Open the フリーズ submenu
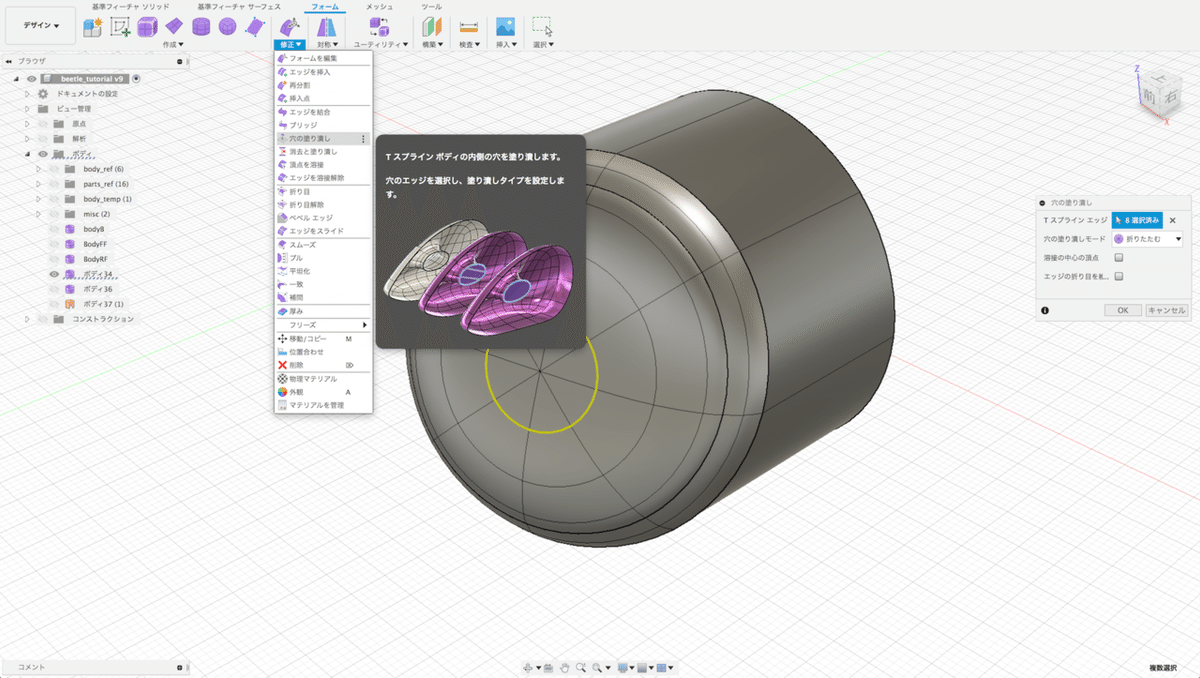This screenshot has height=678, width=1200. pyautogui.click(x=323, y=325)
